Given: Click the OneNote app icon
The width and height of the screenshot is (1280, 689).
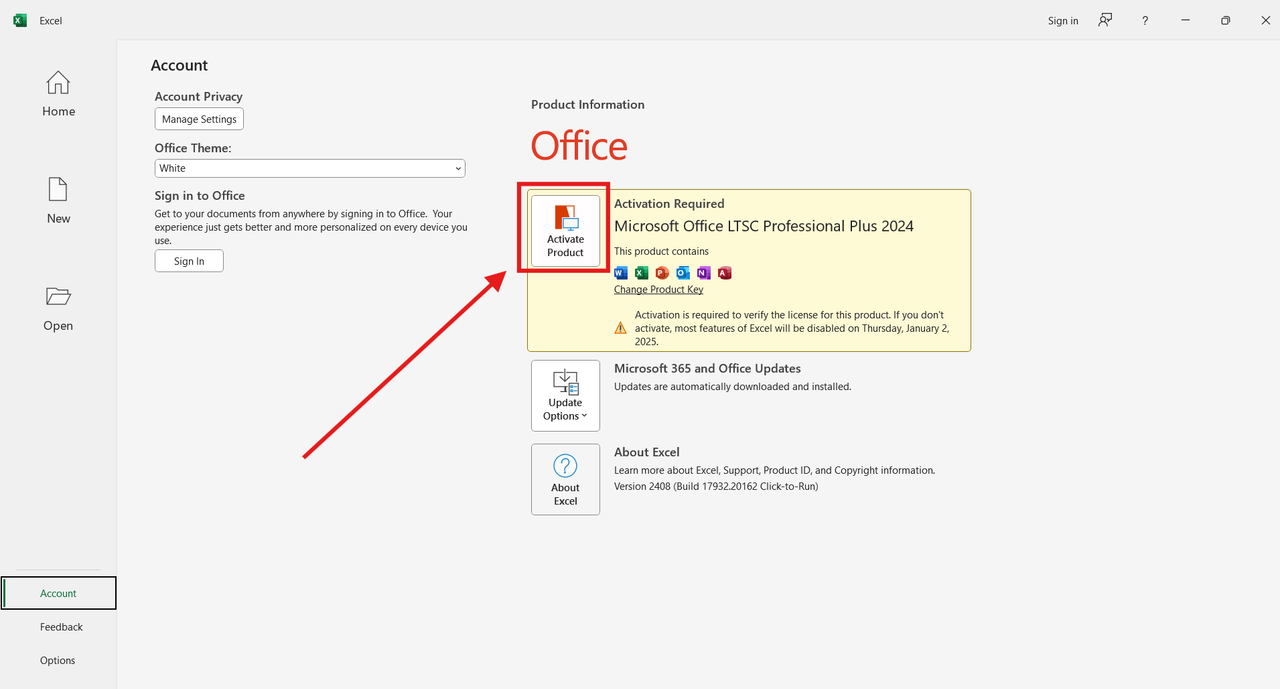Looking at the screenshot, I should pyautogui.click(x=703, y=273).
